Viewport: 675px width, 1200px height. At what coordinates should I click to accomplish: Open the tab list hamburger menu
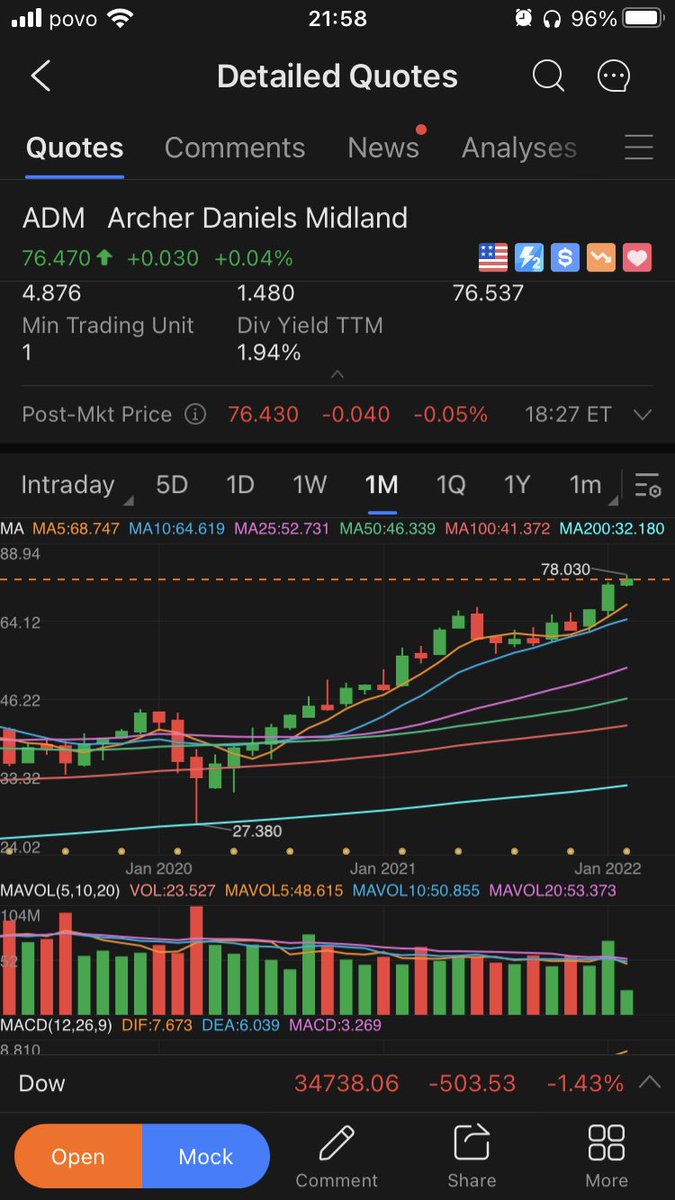click(638, 148)
